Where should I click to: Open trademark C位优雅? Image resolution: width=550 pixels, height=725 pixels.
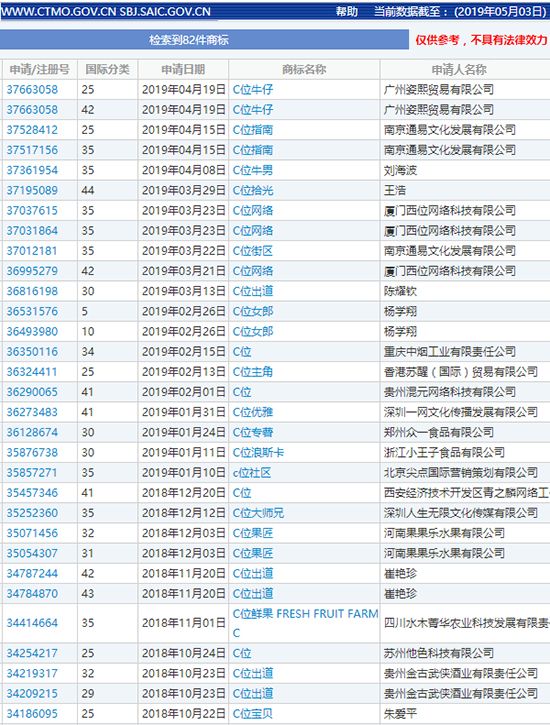click(x=253, y=412)
